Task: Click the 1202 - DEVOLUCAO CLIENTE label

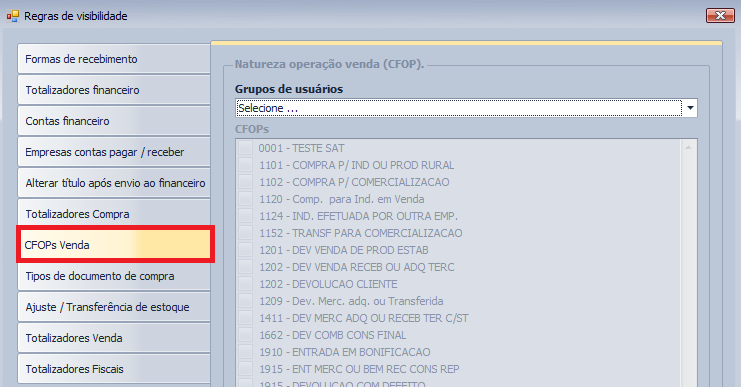Action: pyautogui.click(x=328, y=284)
